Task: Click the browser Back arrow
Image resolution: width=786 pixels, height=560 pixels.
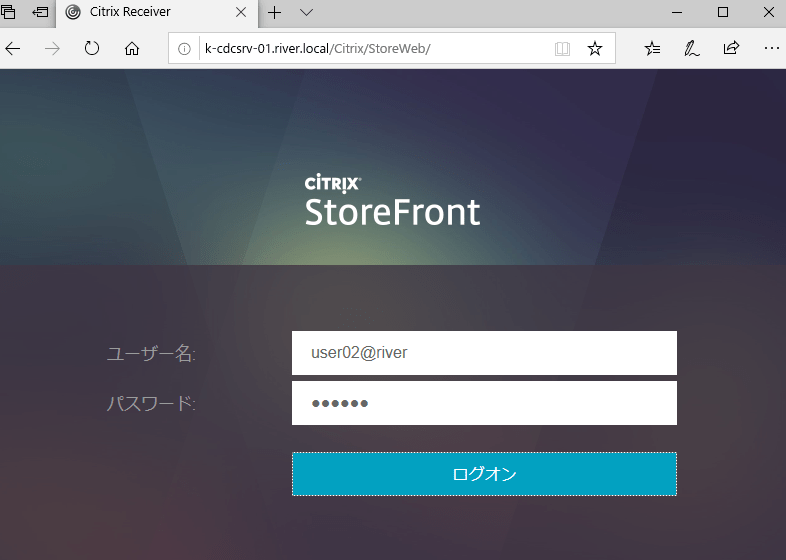Action: pos(13,49)
